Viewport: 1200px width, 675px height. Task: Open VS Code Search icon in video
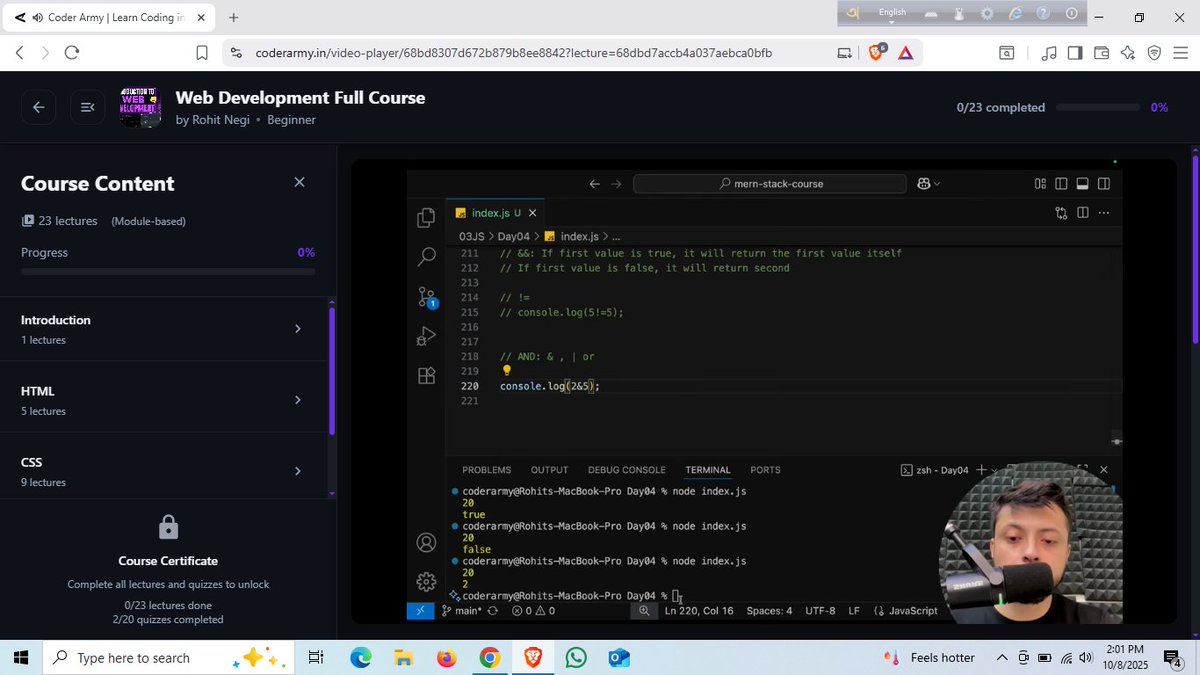click(x=426, y=257)
